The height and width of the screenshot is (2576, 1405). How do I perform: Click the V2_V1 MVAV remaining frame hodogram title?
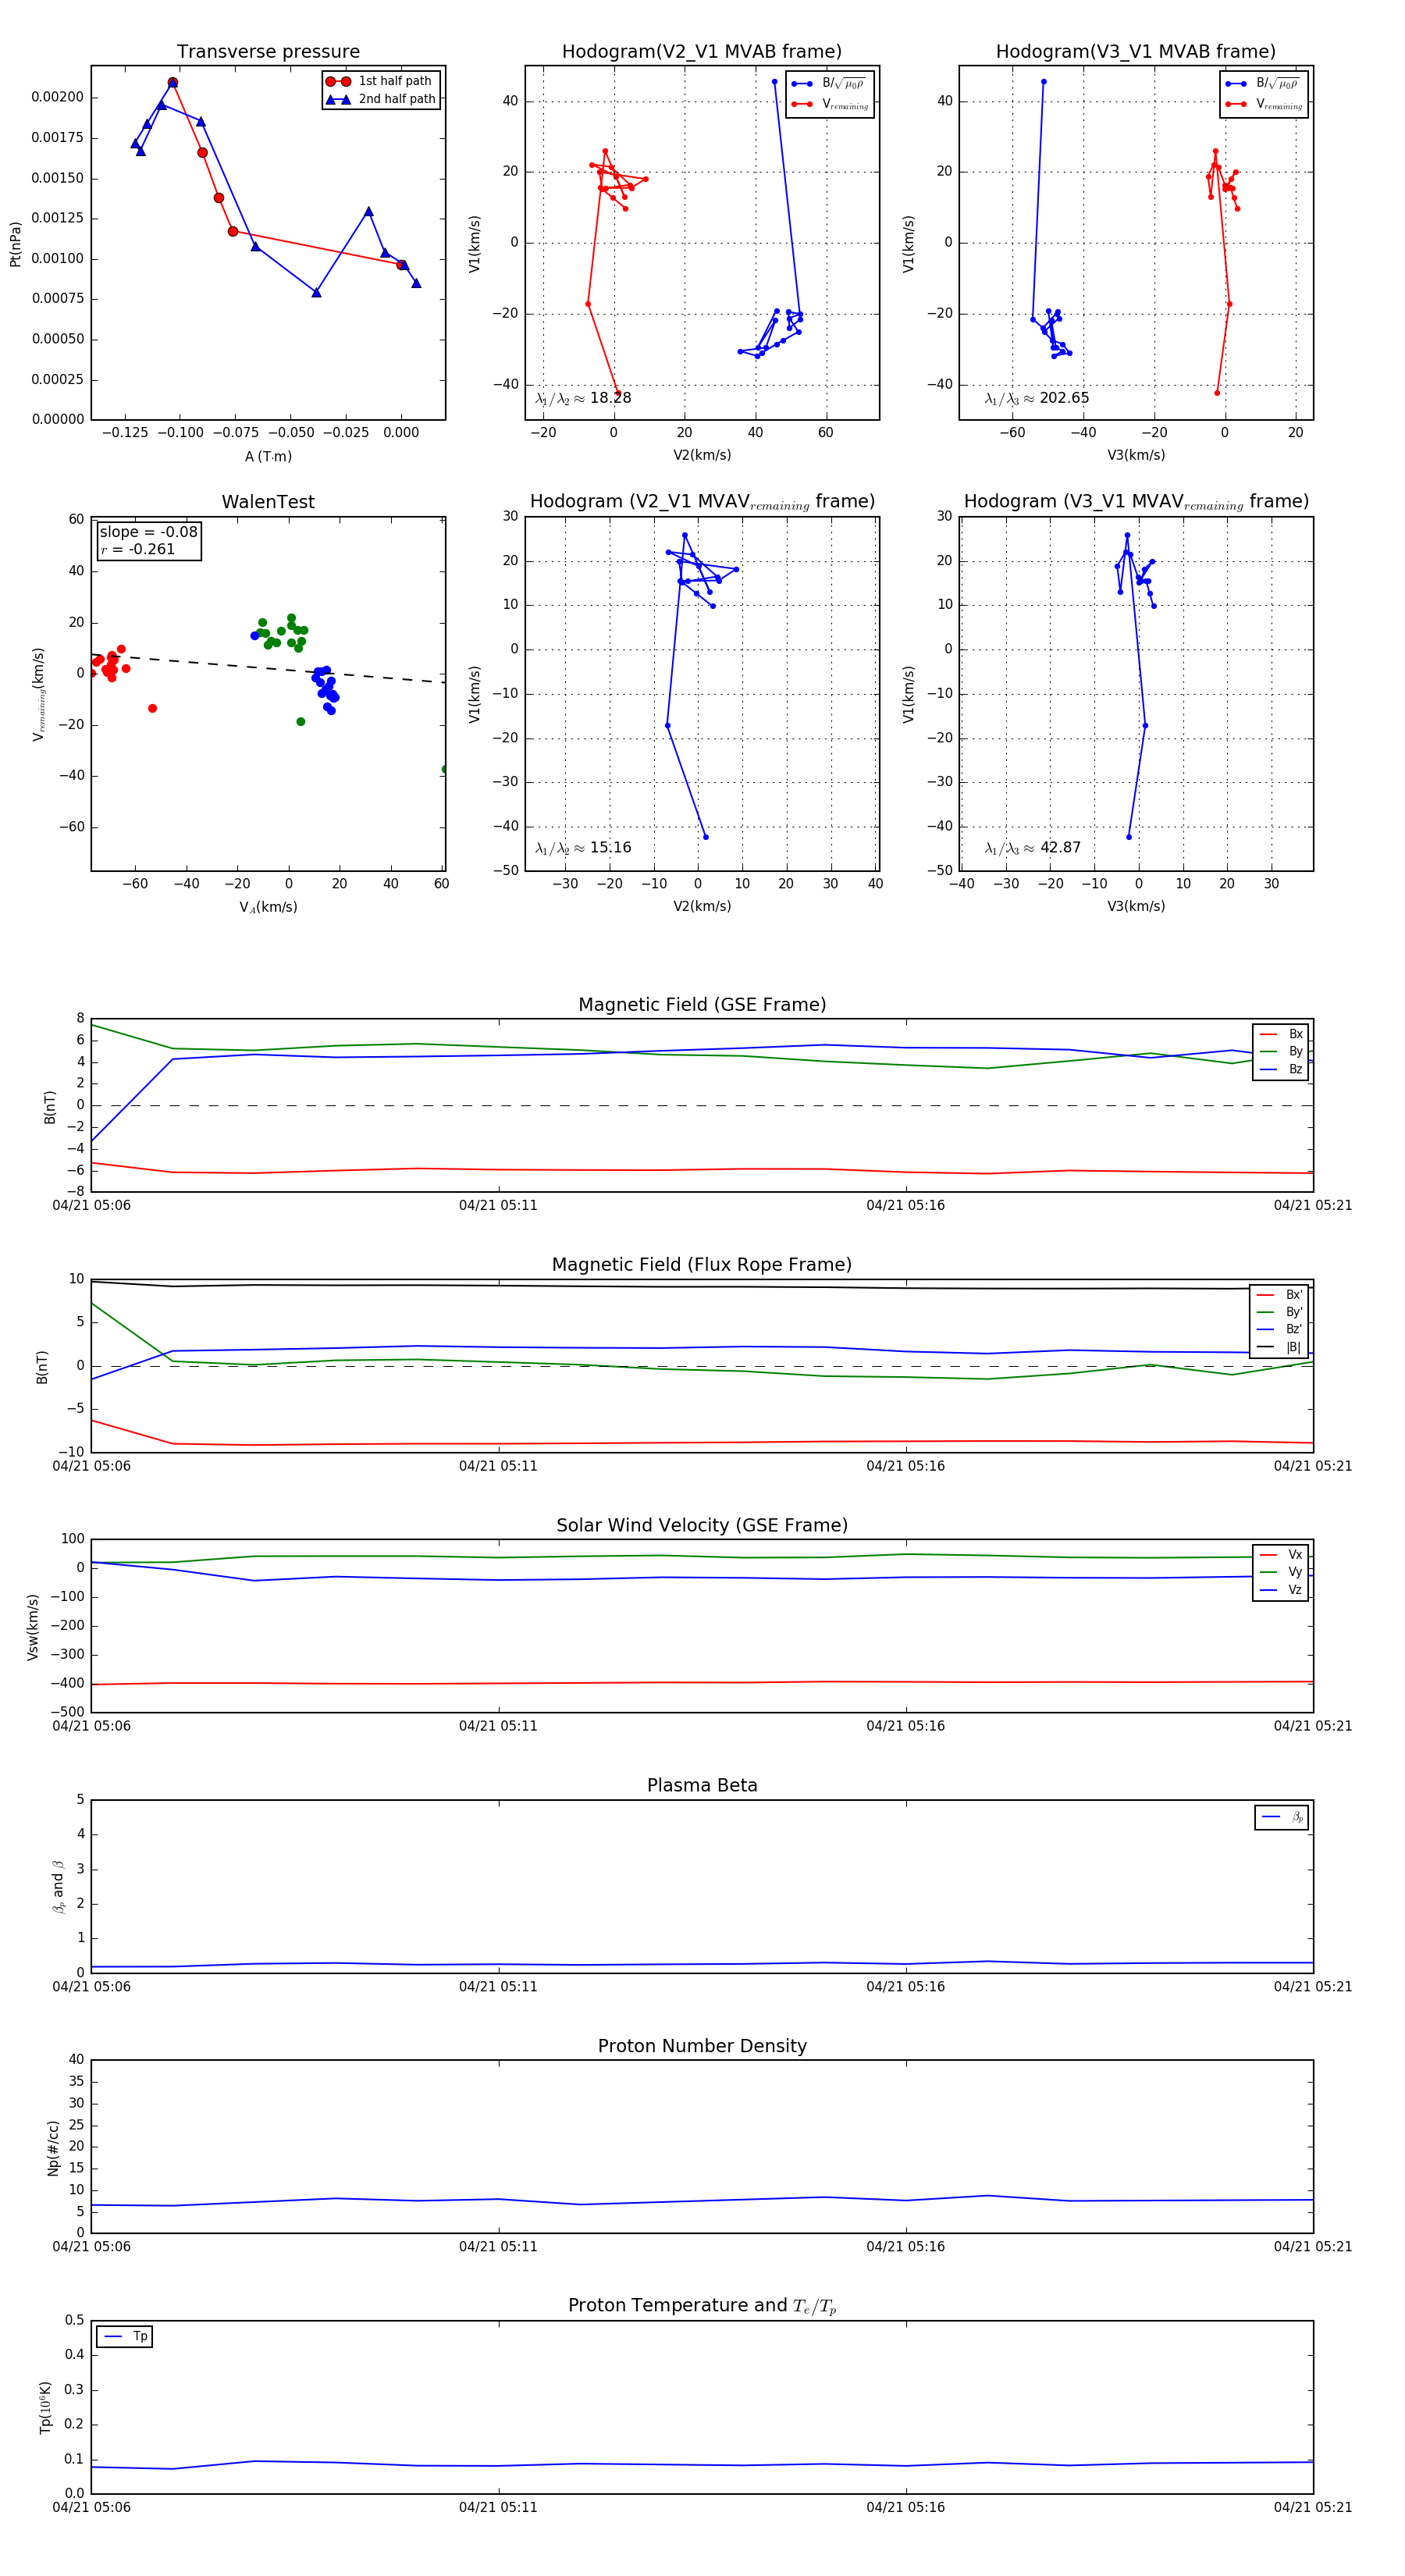(x=702, y=502)
